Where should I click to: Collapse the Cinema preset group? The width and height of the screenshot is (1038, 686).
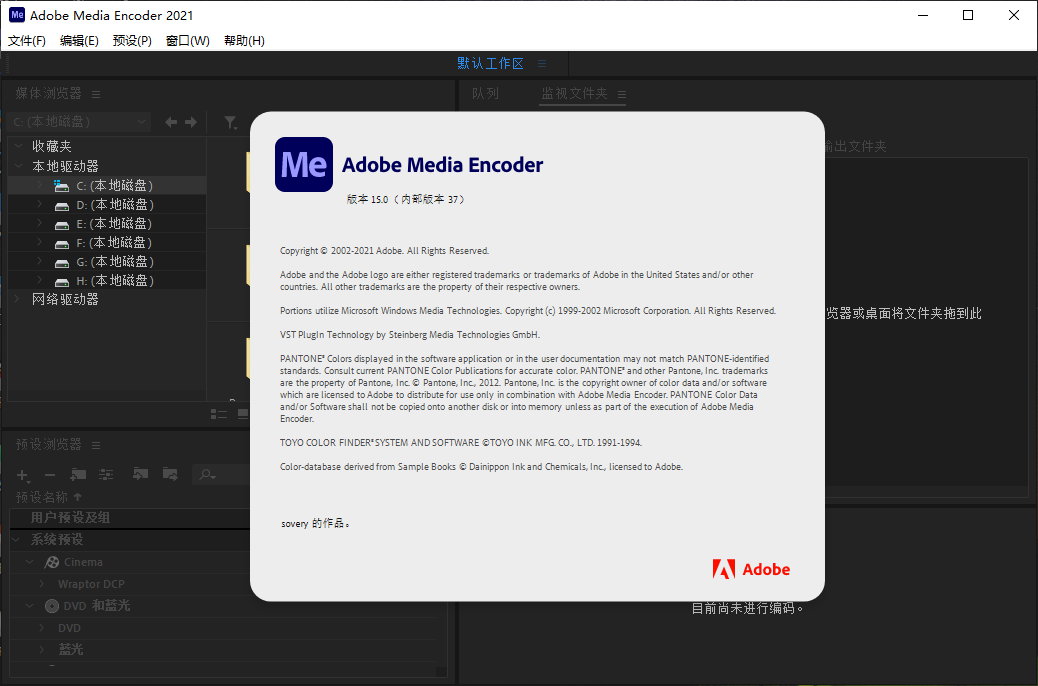30,562
